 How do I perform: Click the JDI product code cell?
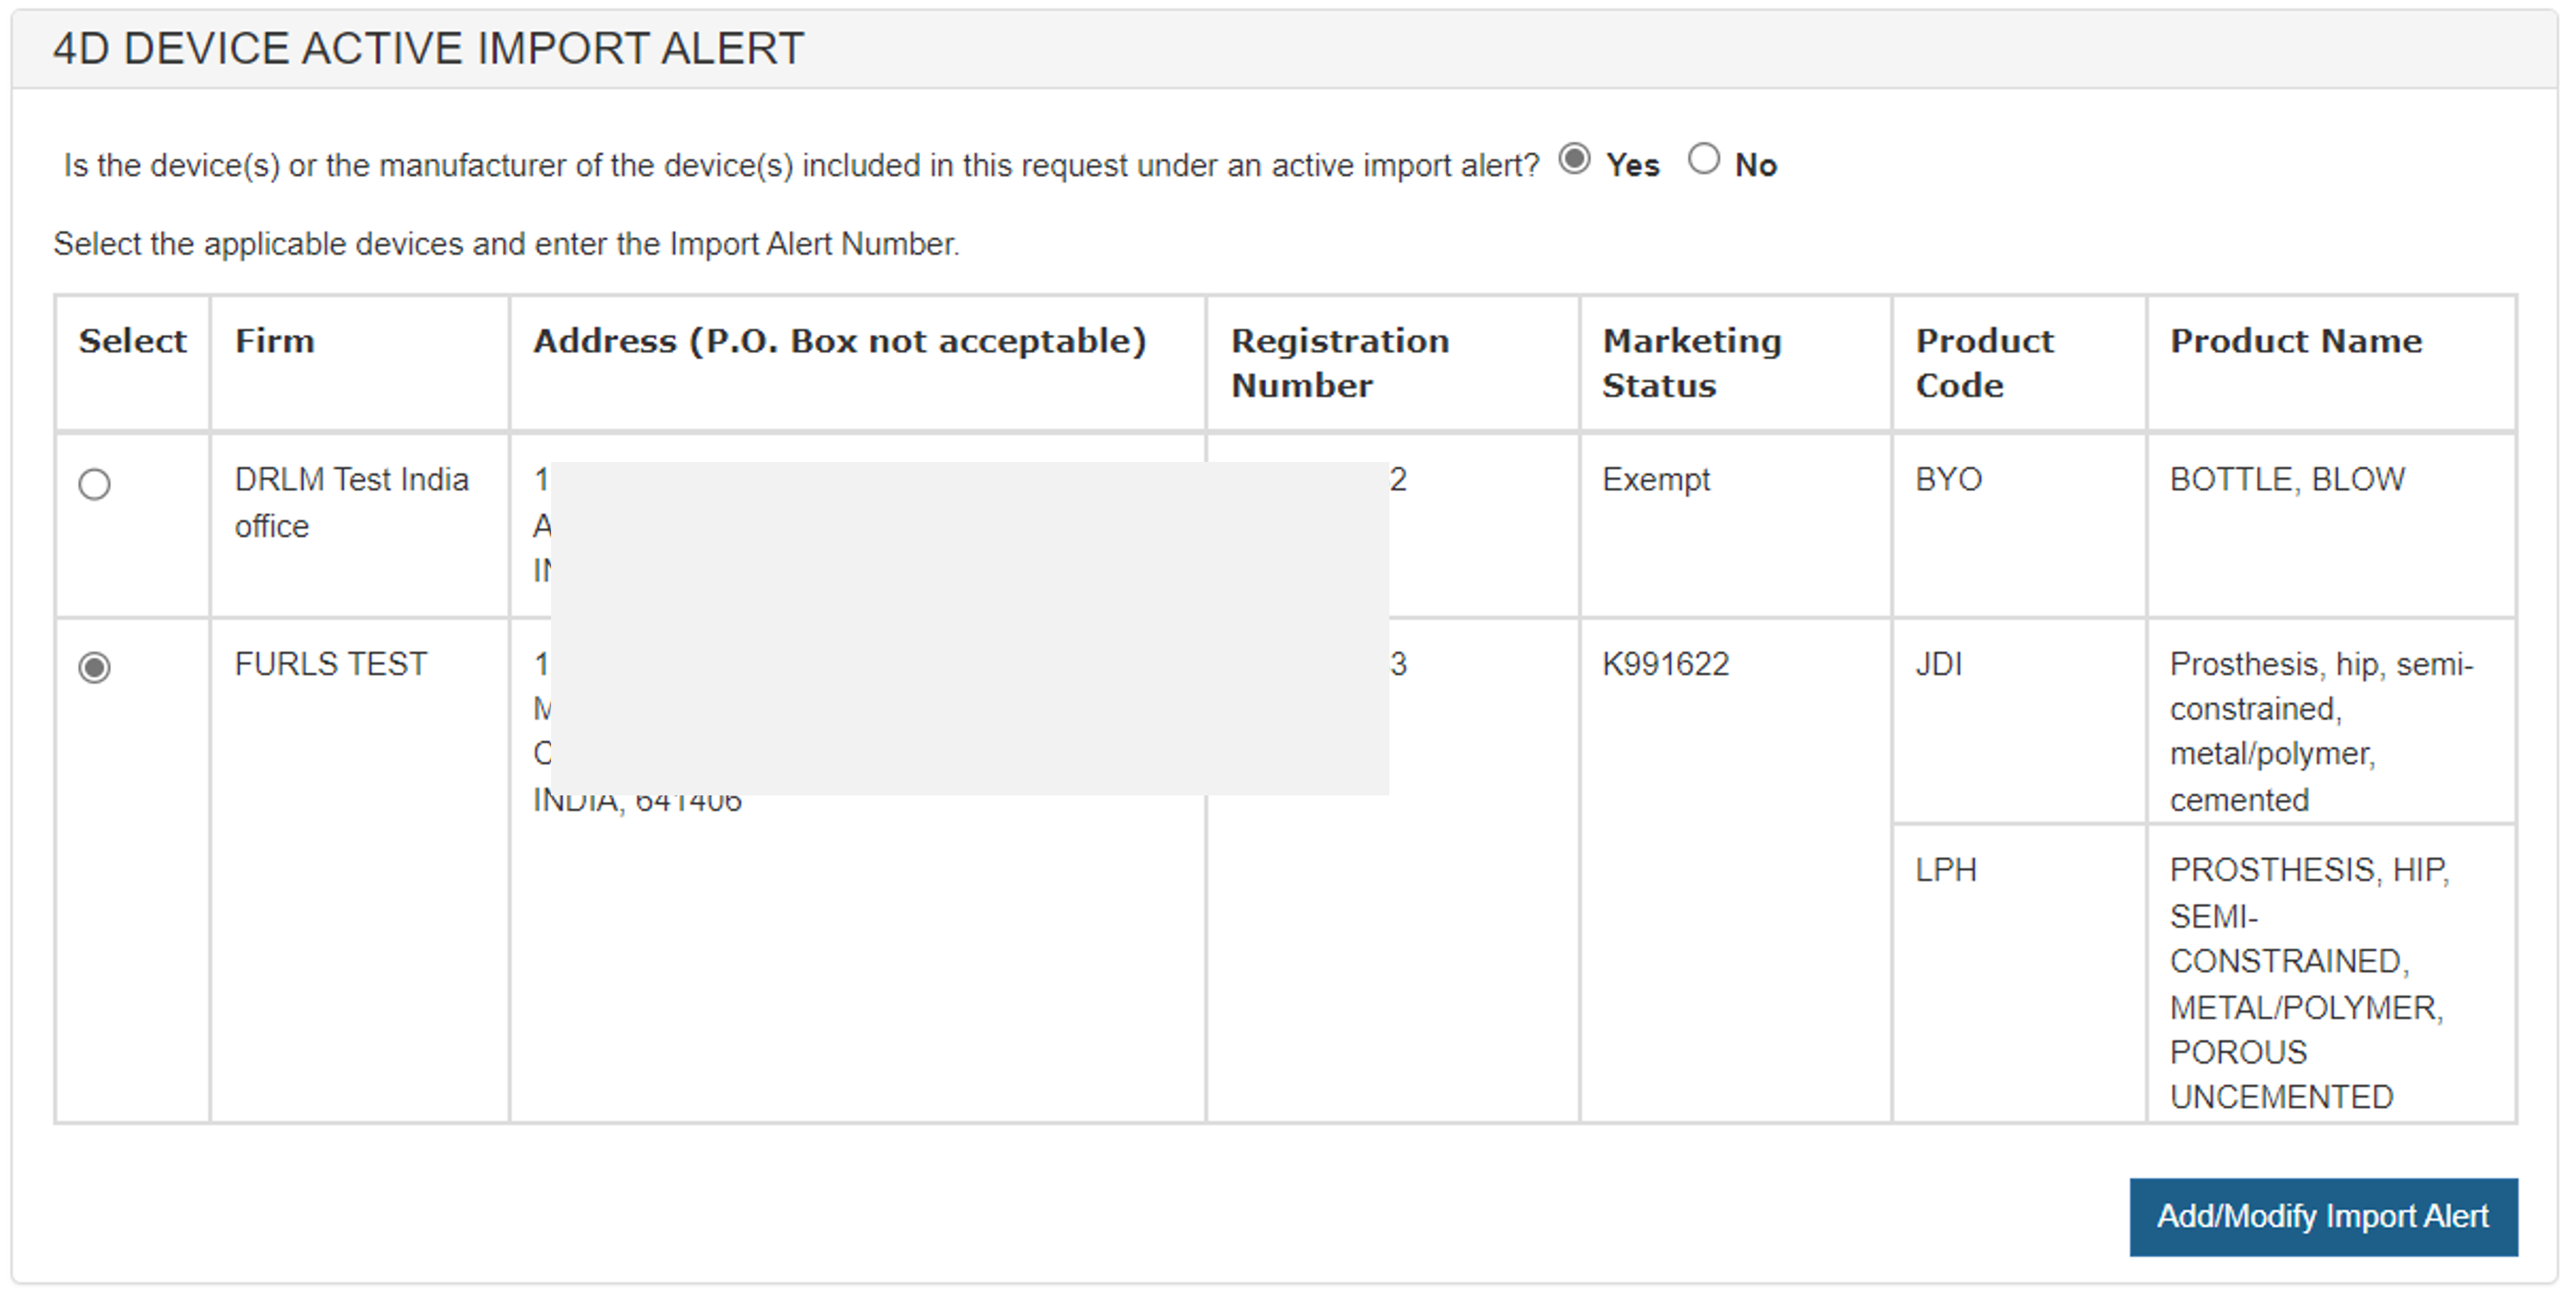coord(1938,664)
